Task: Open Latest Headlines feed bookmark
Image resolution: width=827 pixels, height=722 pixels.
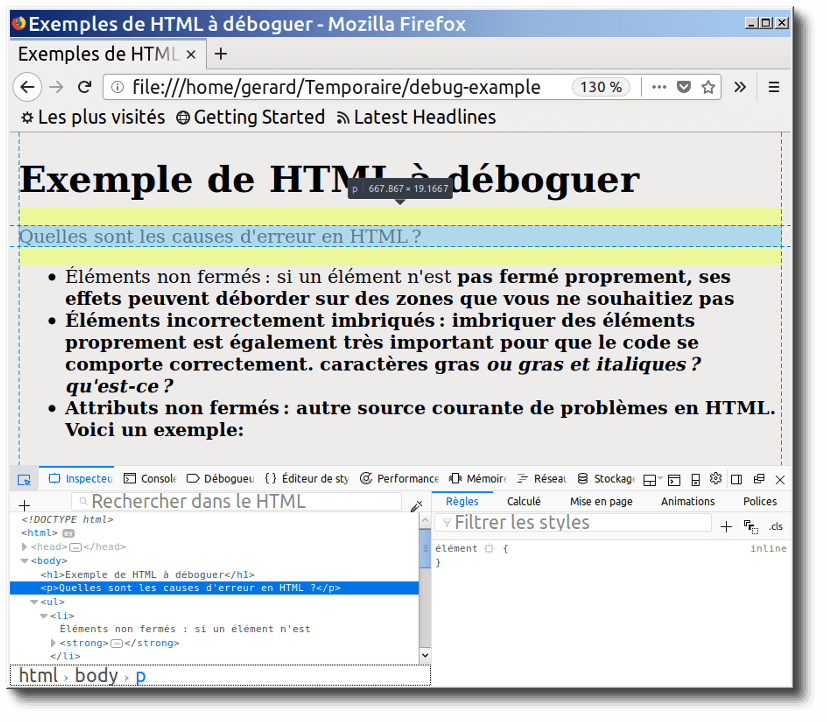Action: [416, 117]
